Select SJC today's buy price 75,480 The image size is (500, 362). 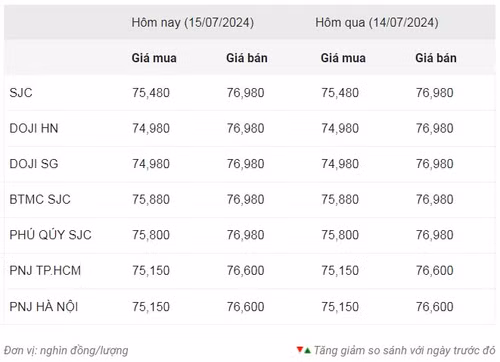[151, 93]
